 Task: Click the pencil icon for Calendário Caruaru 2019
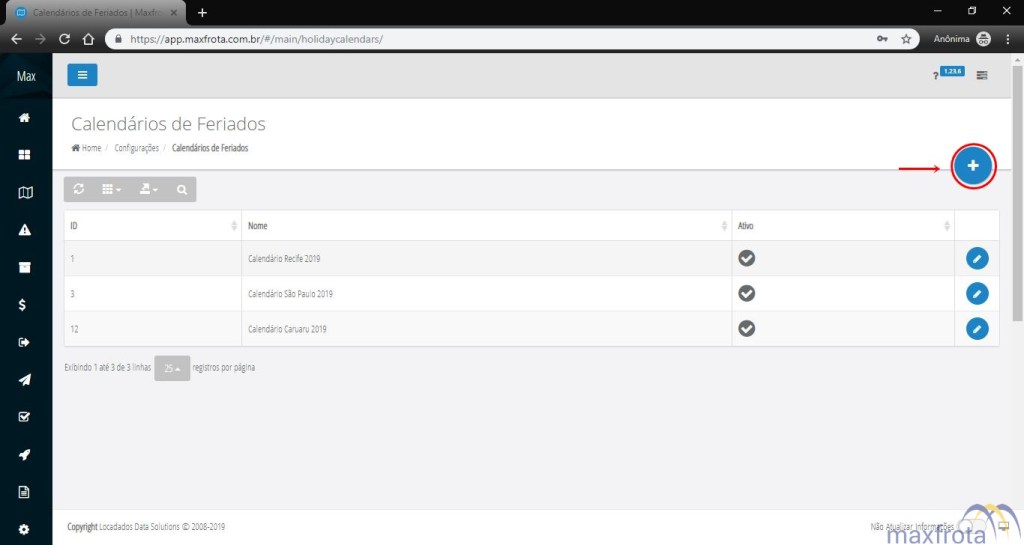click(x=977, y=328)
